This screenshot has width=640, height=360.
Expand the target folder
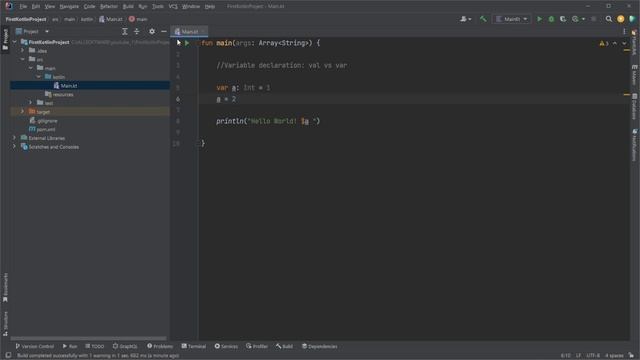click(23, 111)
